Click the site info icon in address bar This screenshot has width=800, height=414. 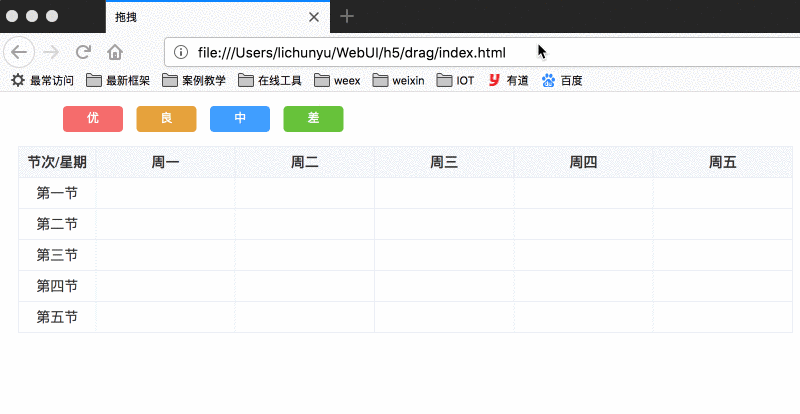coord(181,53)
